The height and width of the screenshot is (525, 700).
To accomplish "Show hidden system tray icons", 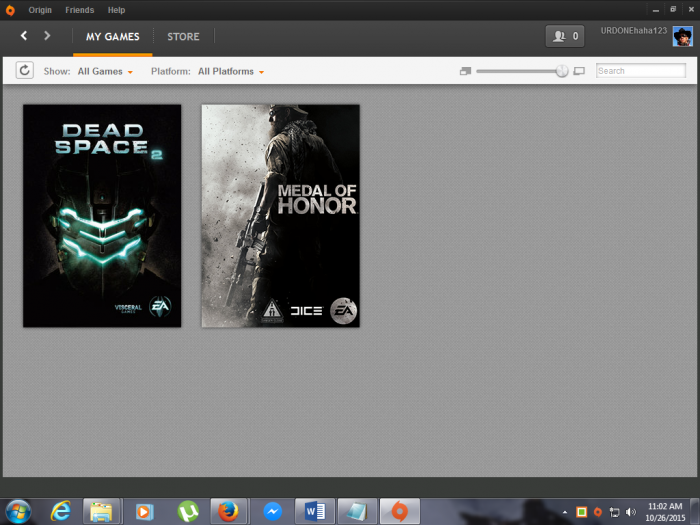I will 565,512.
